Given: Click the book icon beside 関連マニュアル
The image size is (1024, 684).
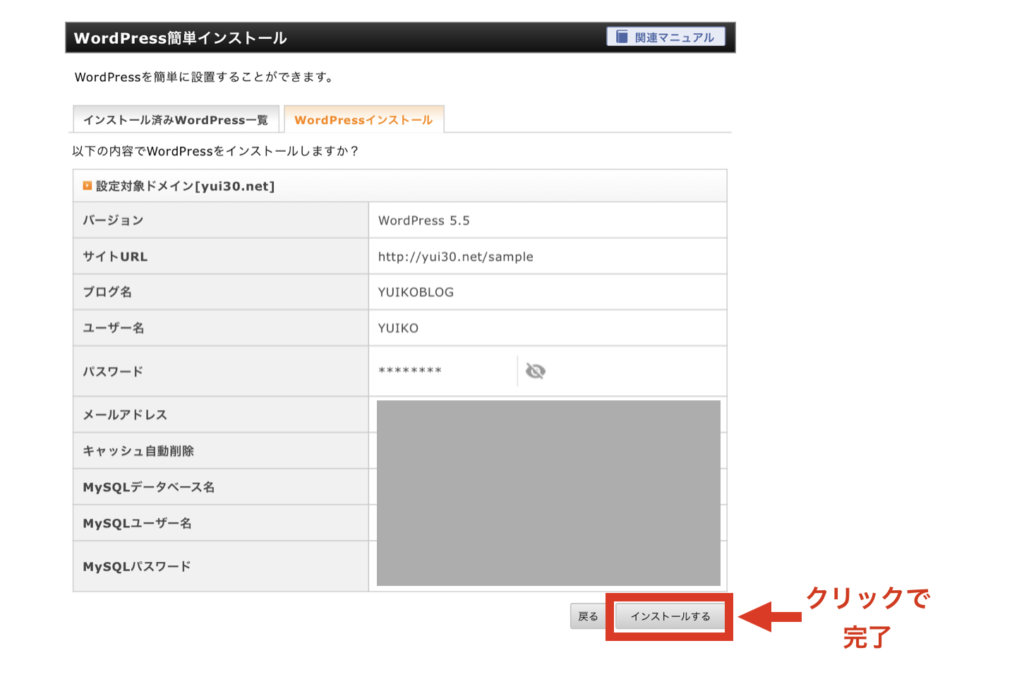Looking at the screenshot, I should (622, 37).
